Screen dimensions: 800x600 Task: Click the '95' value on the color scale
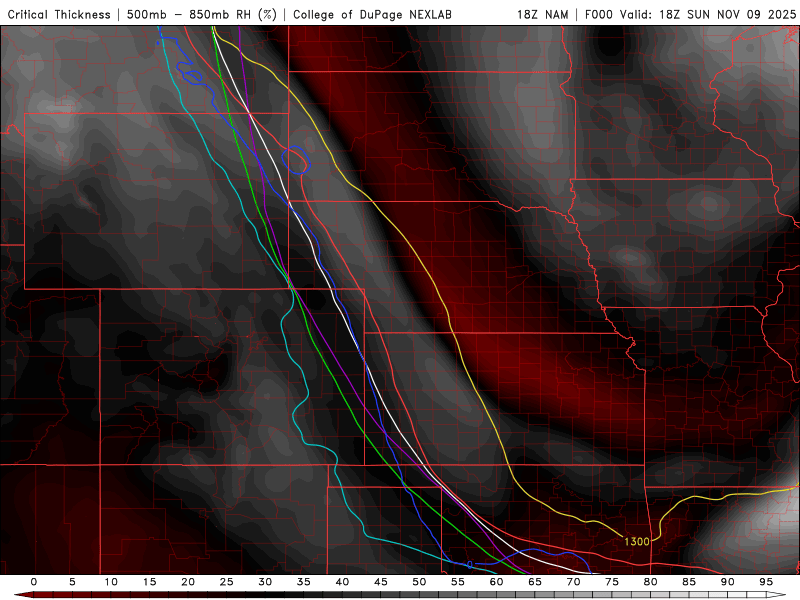pos(766,582)
